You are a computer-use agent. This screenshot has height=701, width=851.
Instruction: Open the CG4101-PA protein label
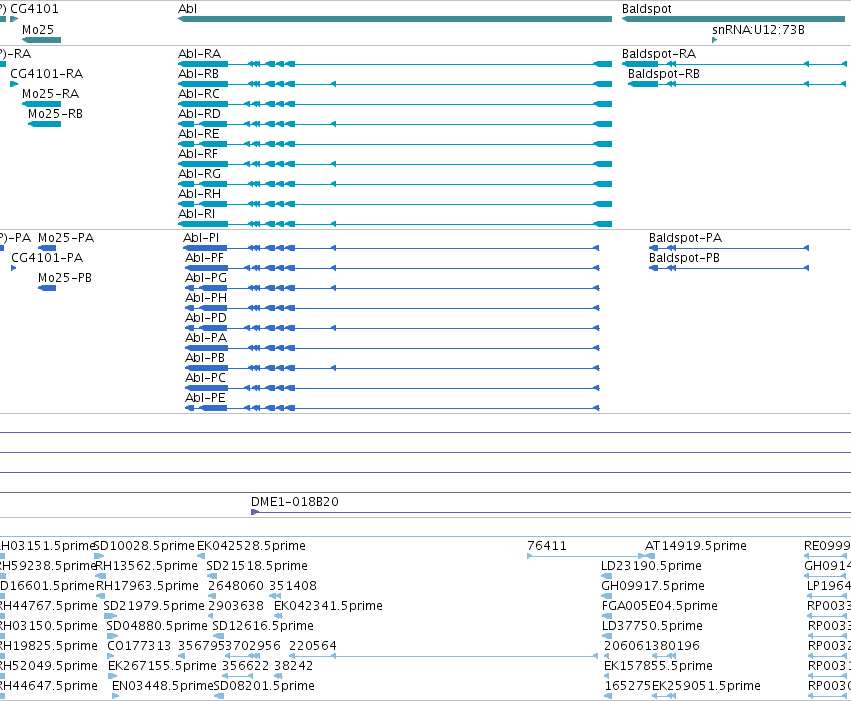tap(47, 258)
